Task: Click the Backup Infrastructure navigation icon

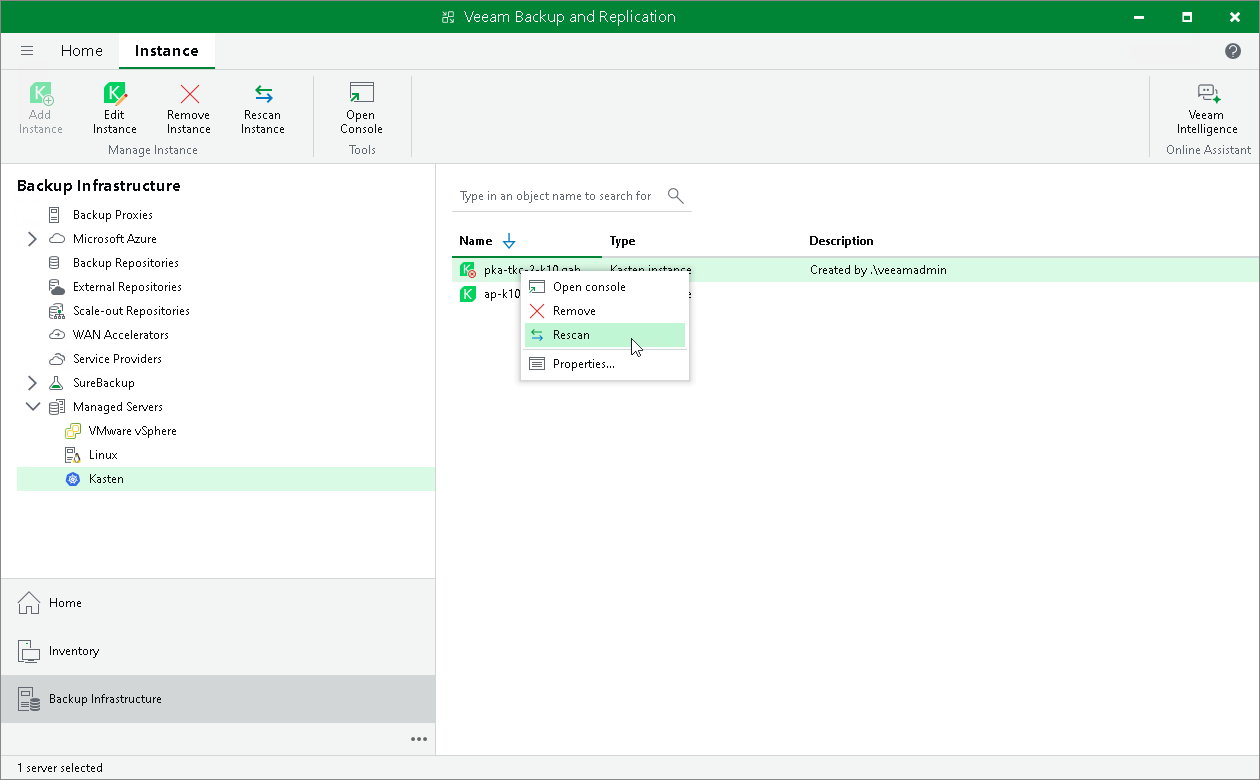Action: point(28,699)
